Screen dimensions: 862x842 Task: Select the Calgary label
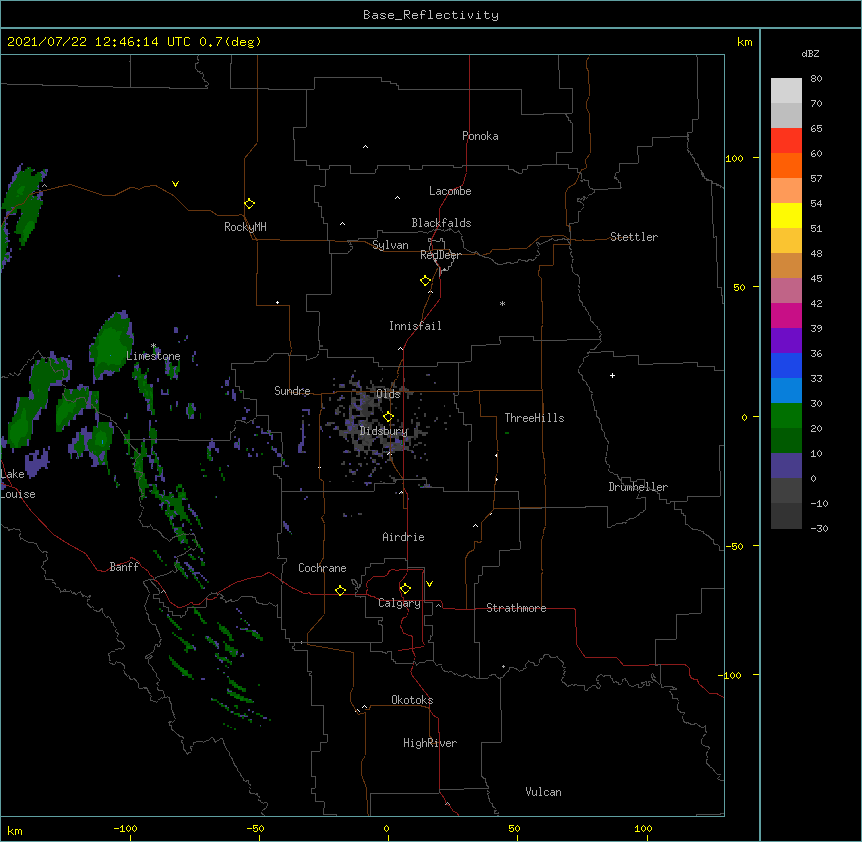pyautogui.click(x=399, y=603)
